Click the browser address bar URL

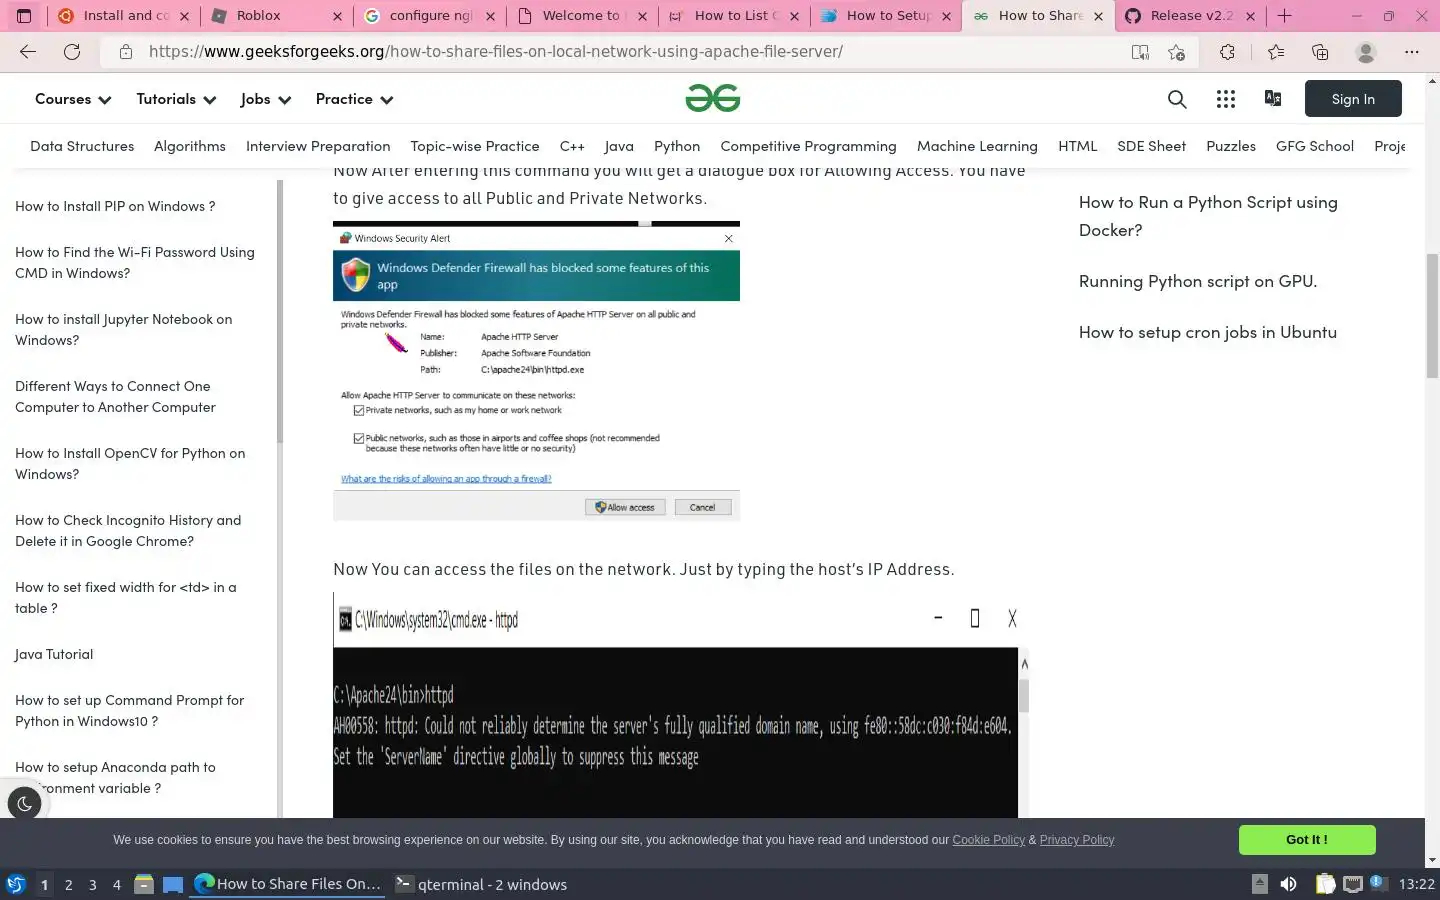click(x=495, y=52)
